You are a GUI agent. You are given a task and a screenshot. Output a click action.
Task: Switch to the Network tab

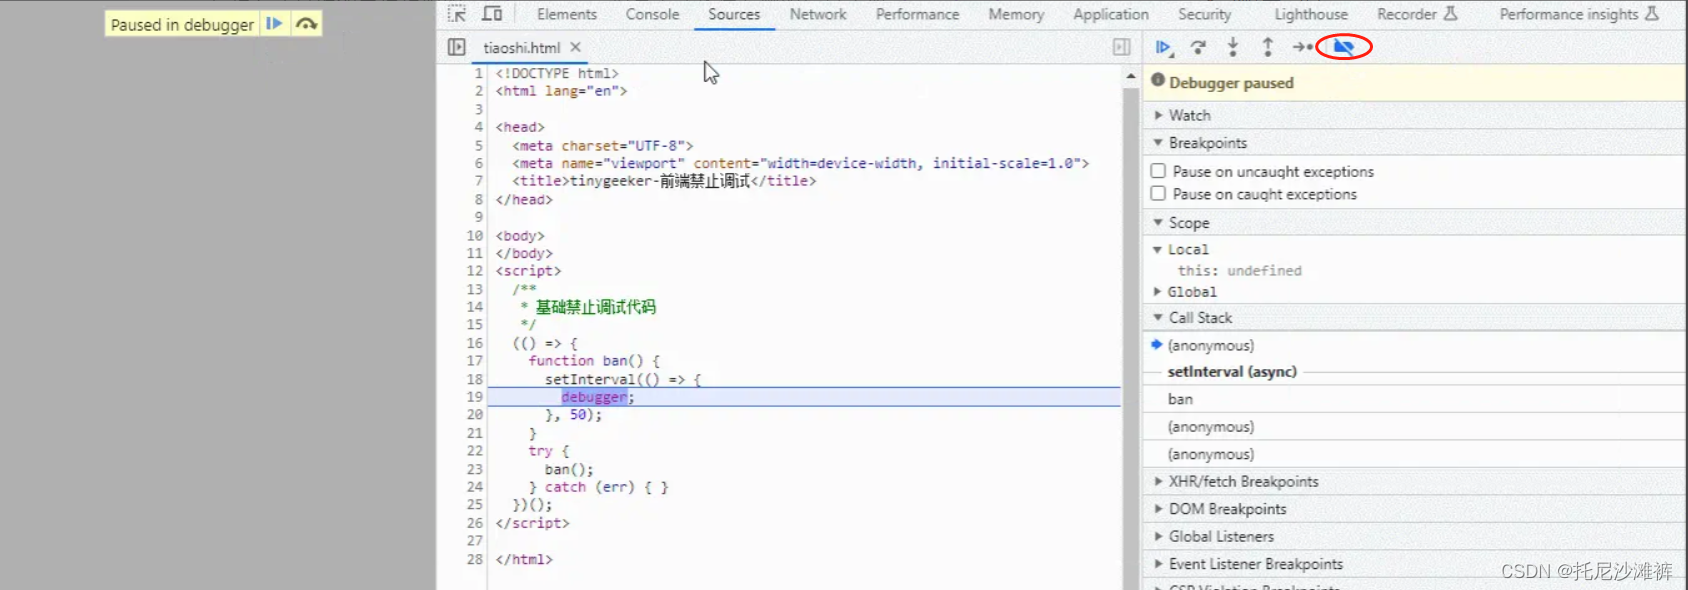818,14
